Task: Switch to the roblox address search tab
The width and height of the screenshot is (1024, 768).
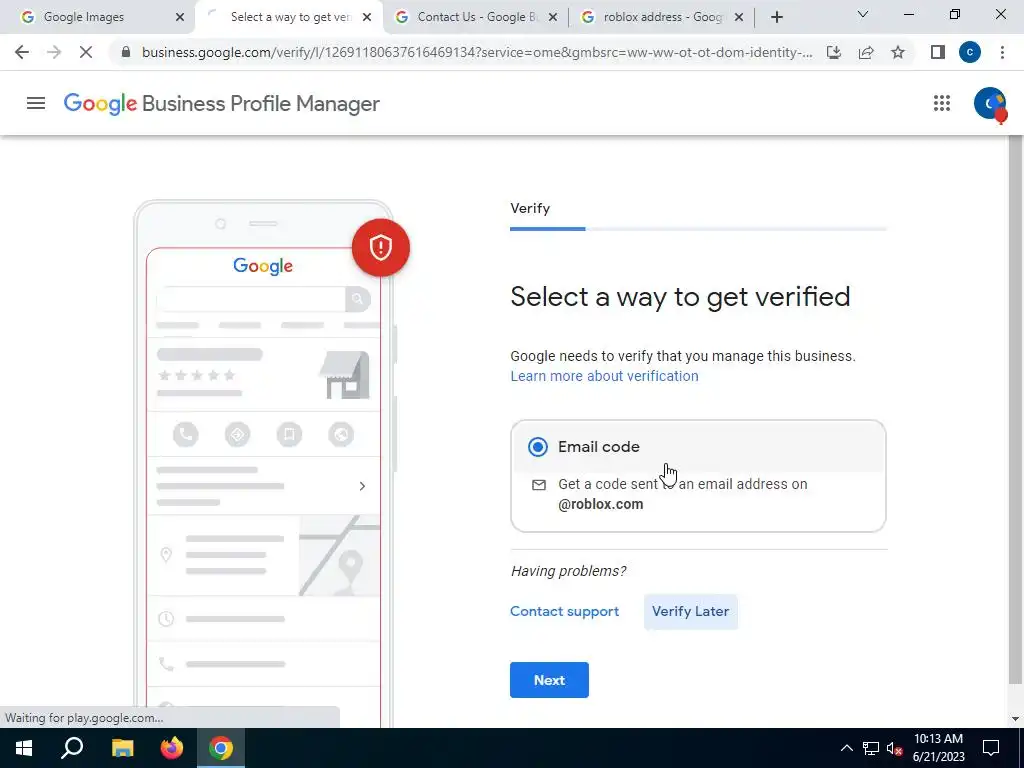Action: 662,18
